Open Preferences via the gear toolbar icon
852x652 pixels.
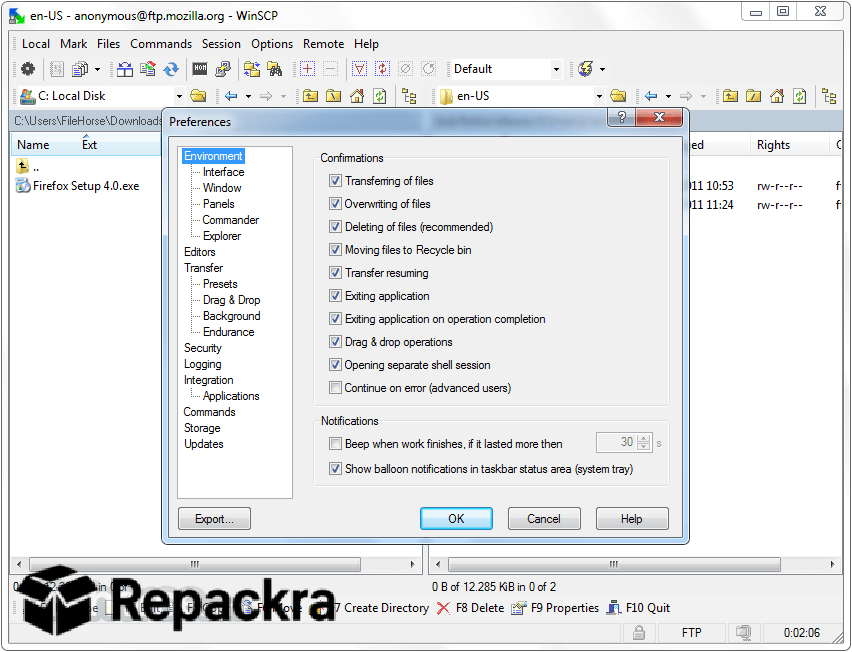(28, 69)
